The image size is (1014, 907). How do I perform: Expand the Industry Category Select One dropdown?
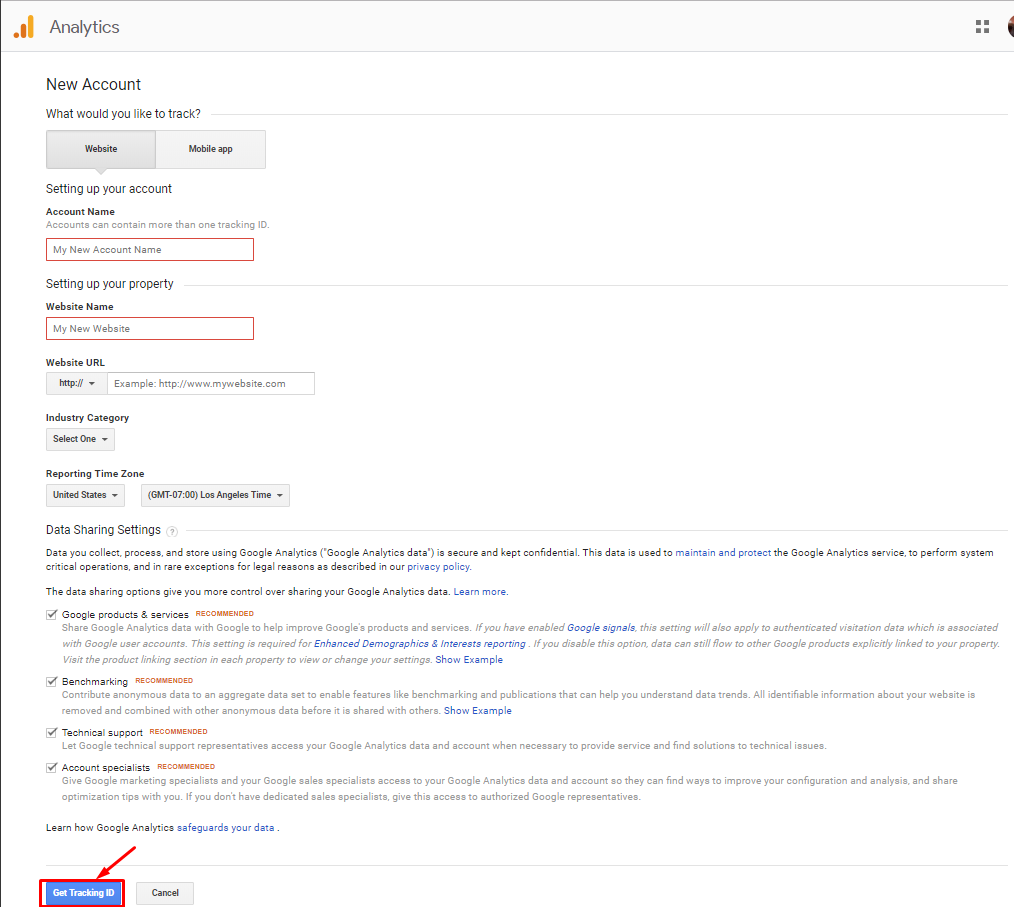[80, 439]
